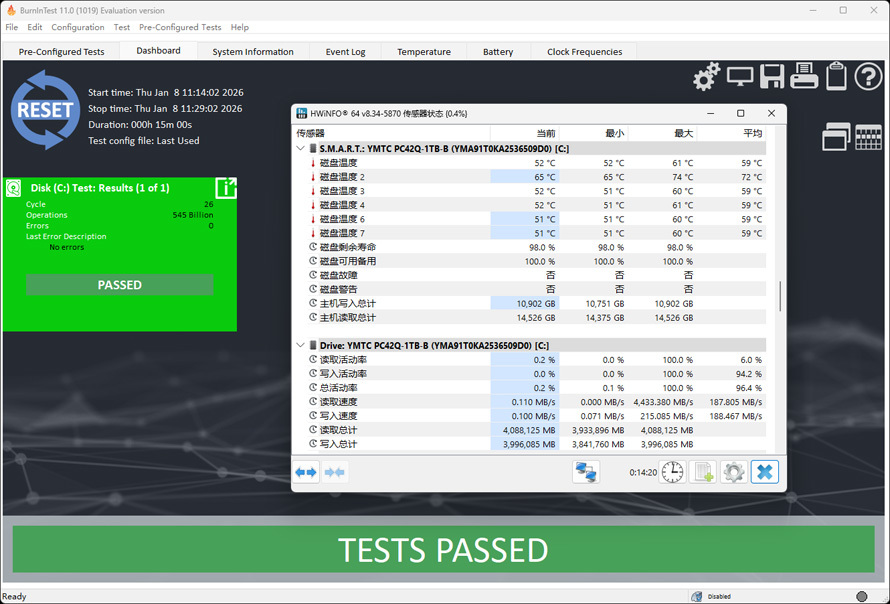This screenshot has height=604, width=890.
Task: Expand columns with blue double arrows button
Action: [307, 472]
